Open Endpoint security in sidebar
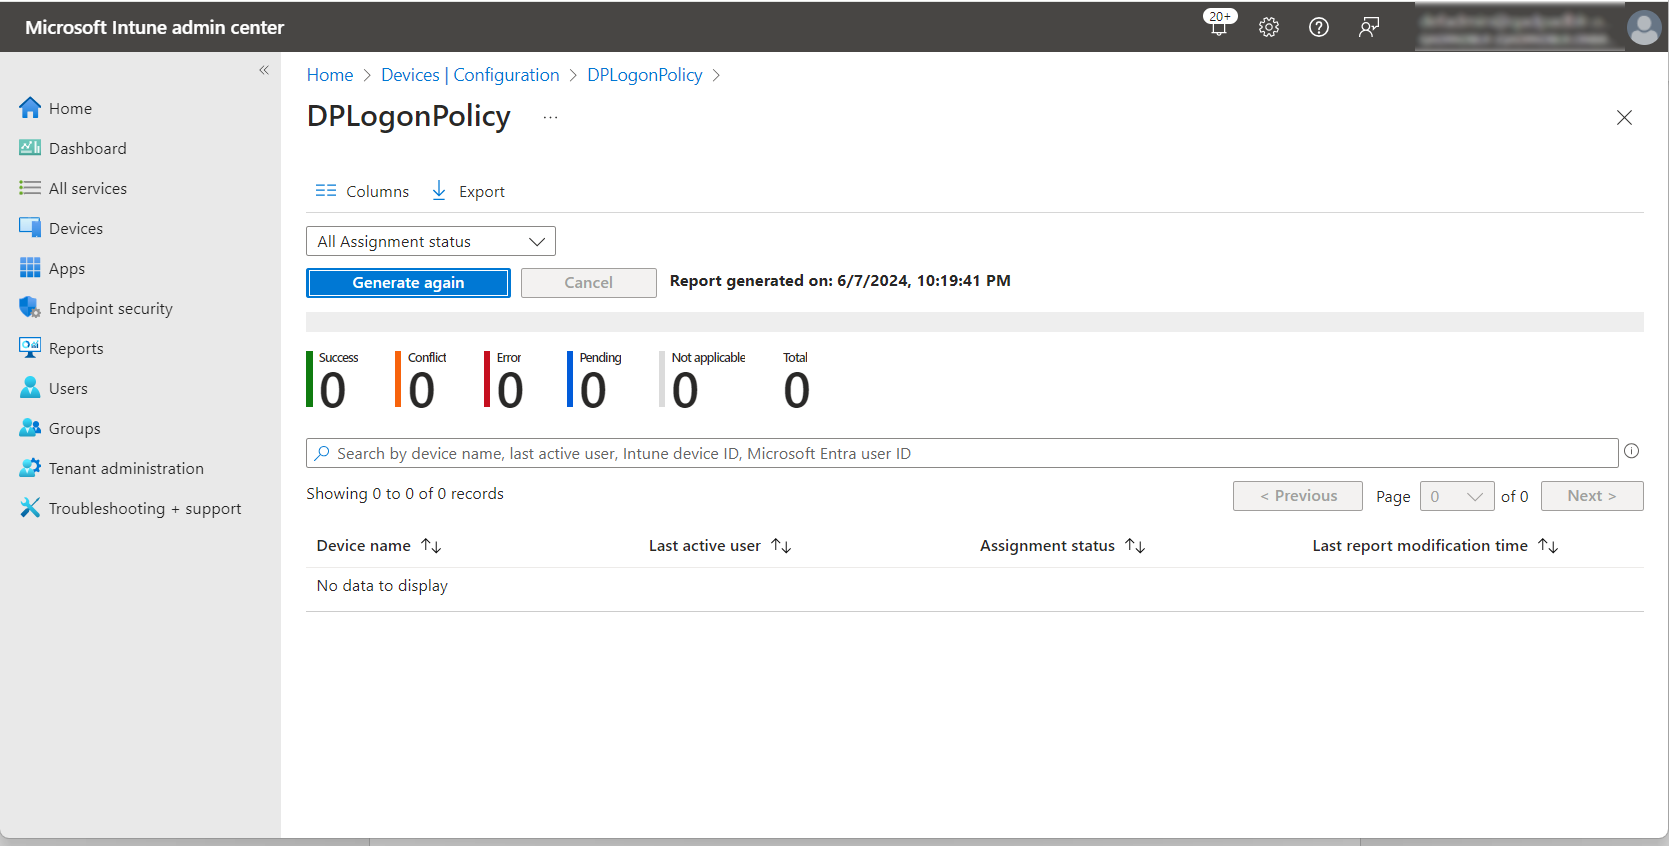The image size is (1669, 846). coord(110,308)
